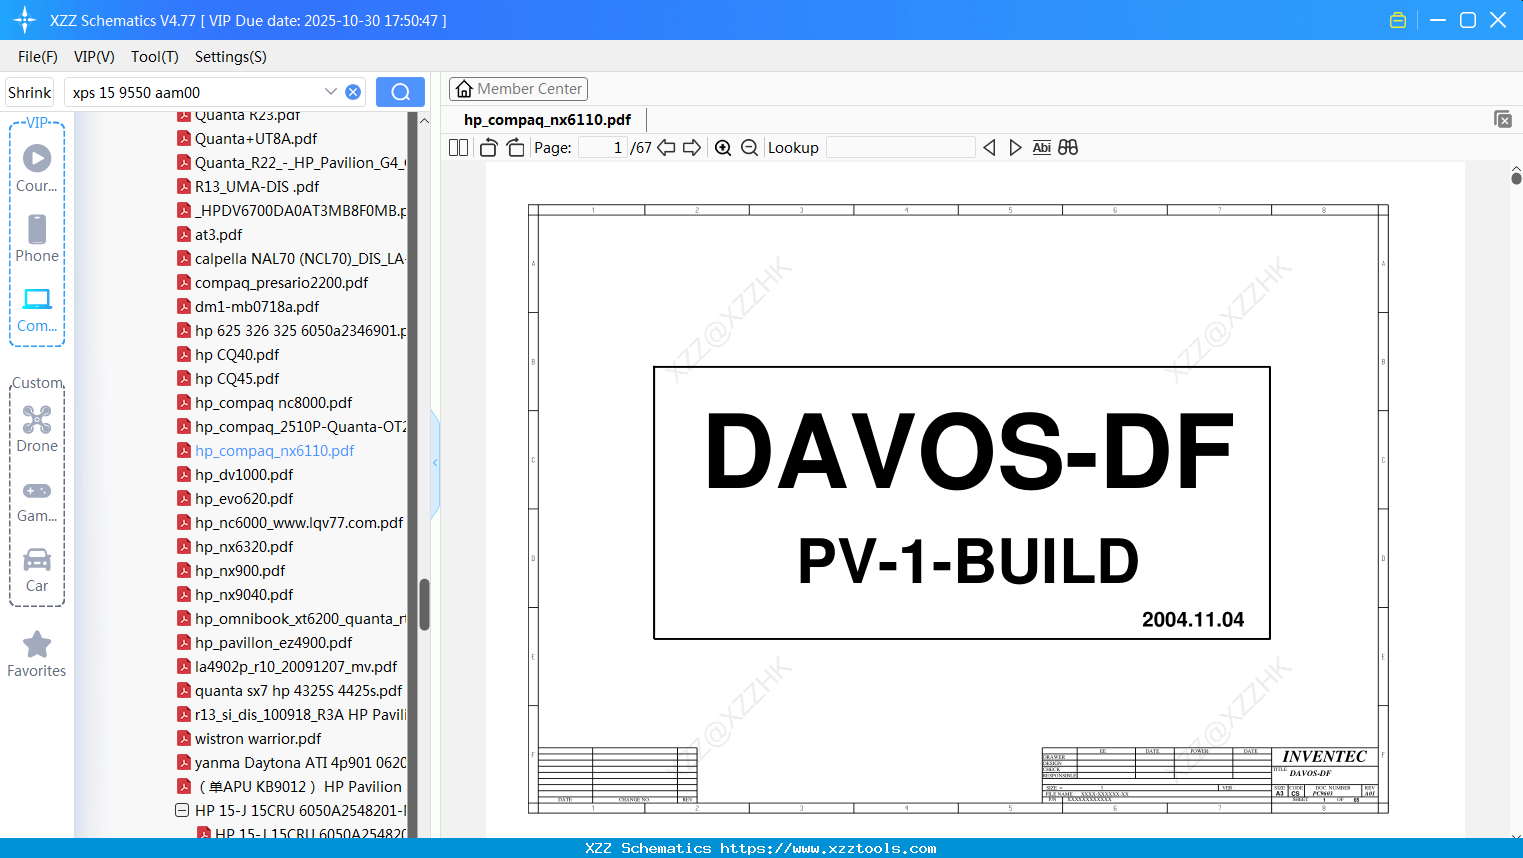Close all tabs icon at right

[x=1503, y=119]
